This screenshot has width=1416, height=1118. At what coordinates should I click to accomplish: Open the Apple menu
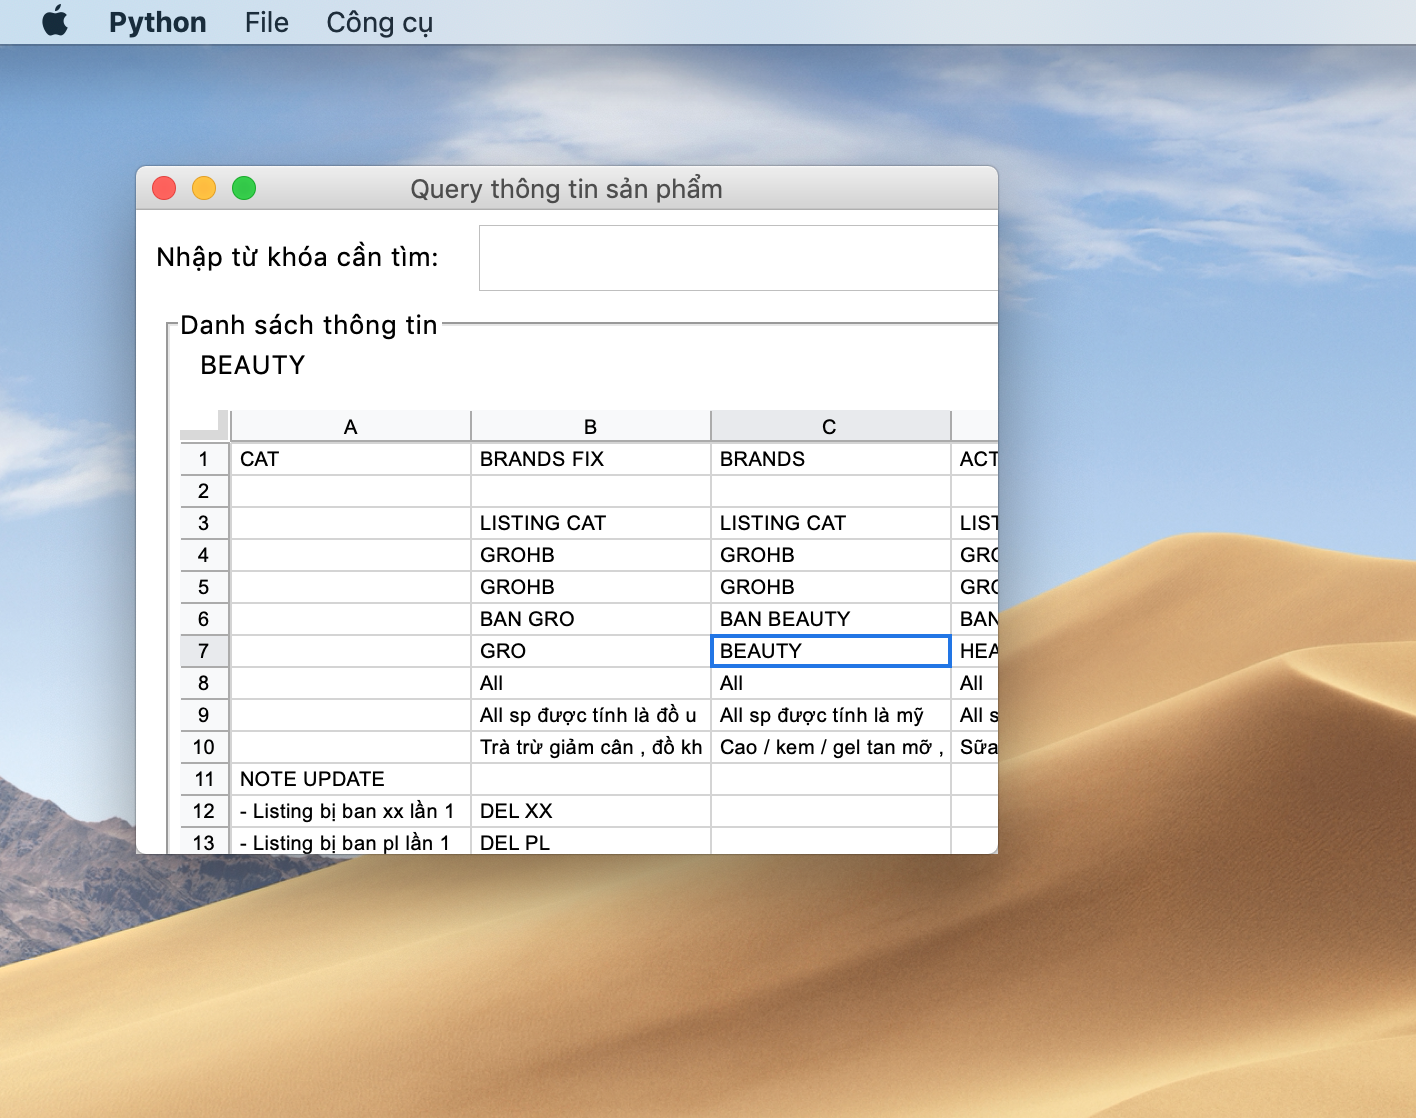[55, 21]
